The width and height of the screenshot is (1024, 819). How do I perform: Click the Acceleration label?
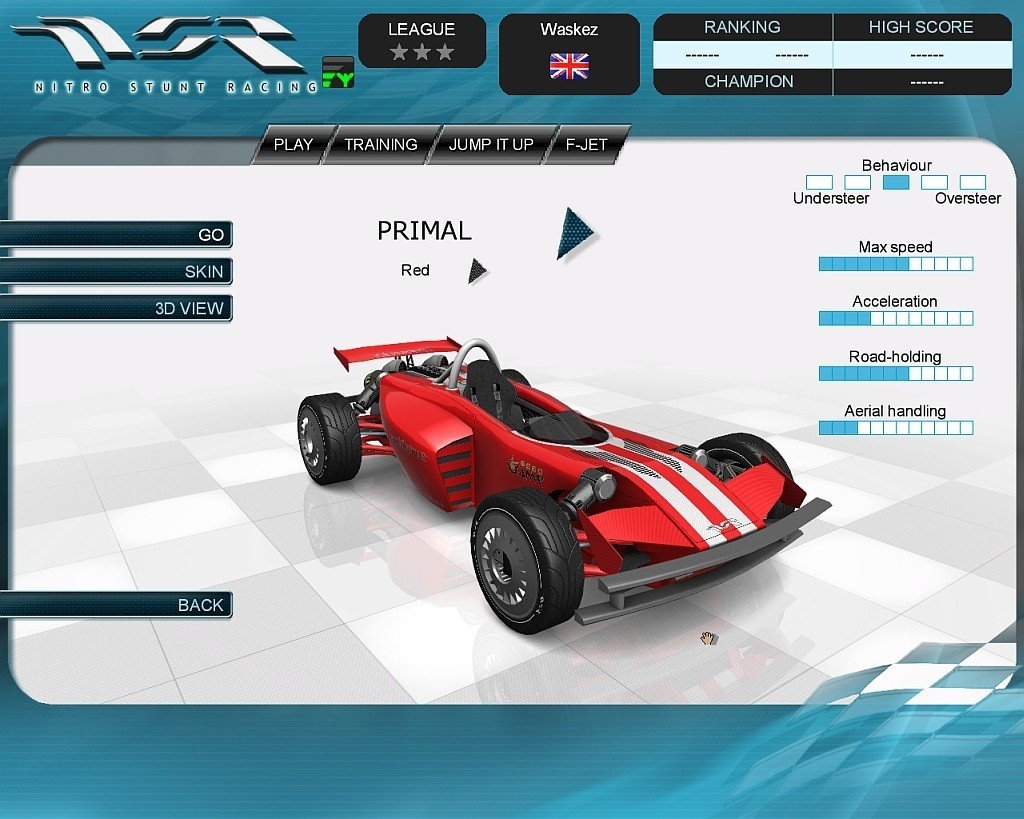(895, 301)
